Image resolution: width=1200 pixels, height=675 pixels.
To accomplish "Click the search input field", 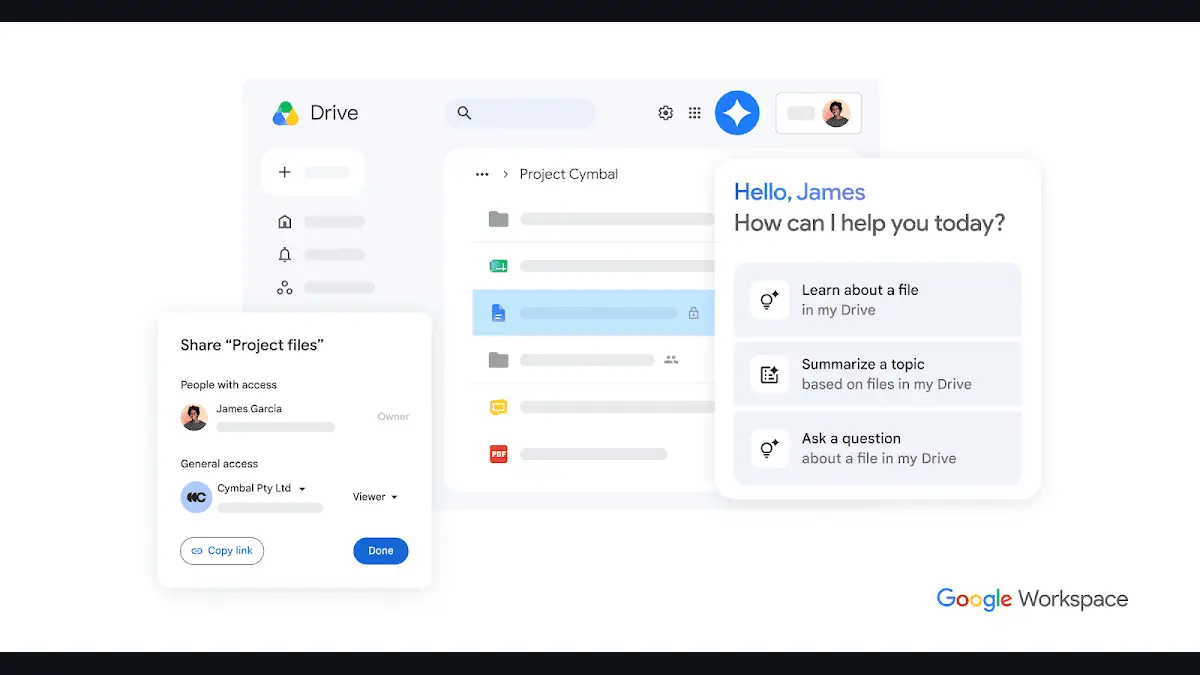I will pyautogui.click(x=520, y=113).
